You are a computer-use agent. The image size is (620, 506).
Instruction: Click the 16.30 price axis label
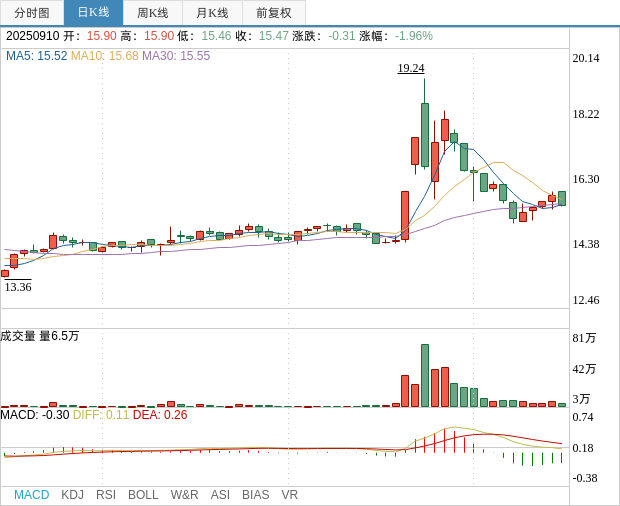[586, 179]
